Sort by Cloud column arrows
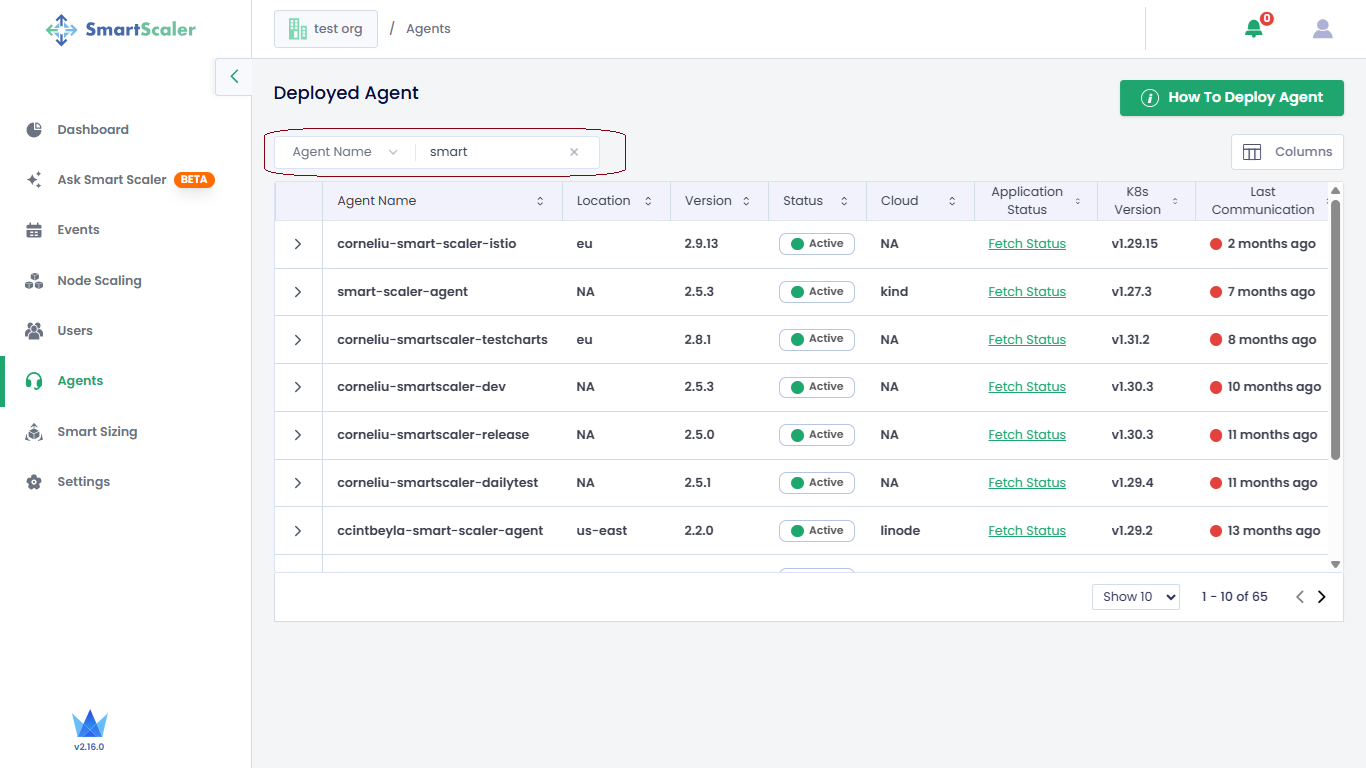 click(x=951, y=201)
